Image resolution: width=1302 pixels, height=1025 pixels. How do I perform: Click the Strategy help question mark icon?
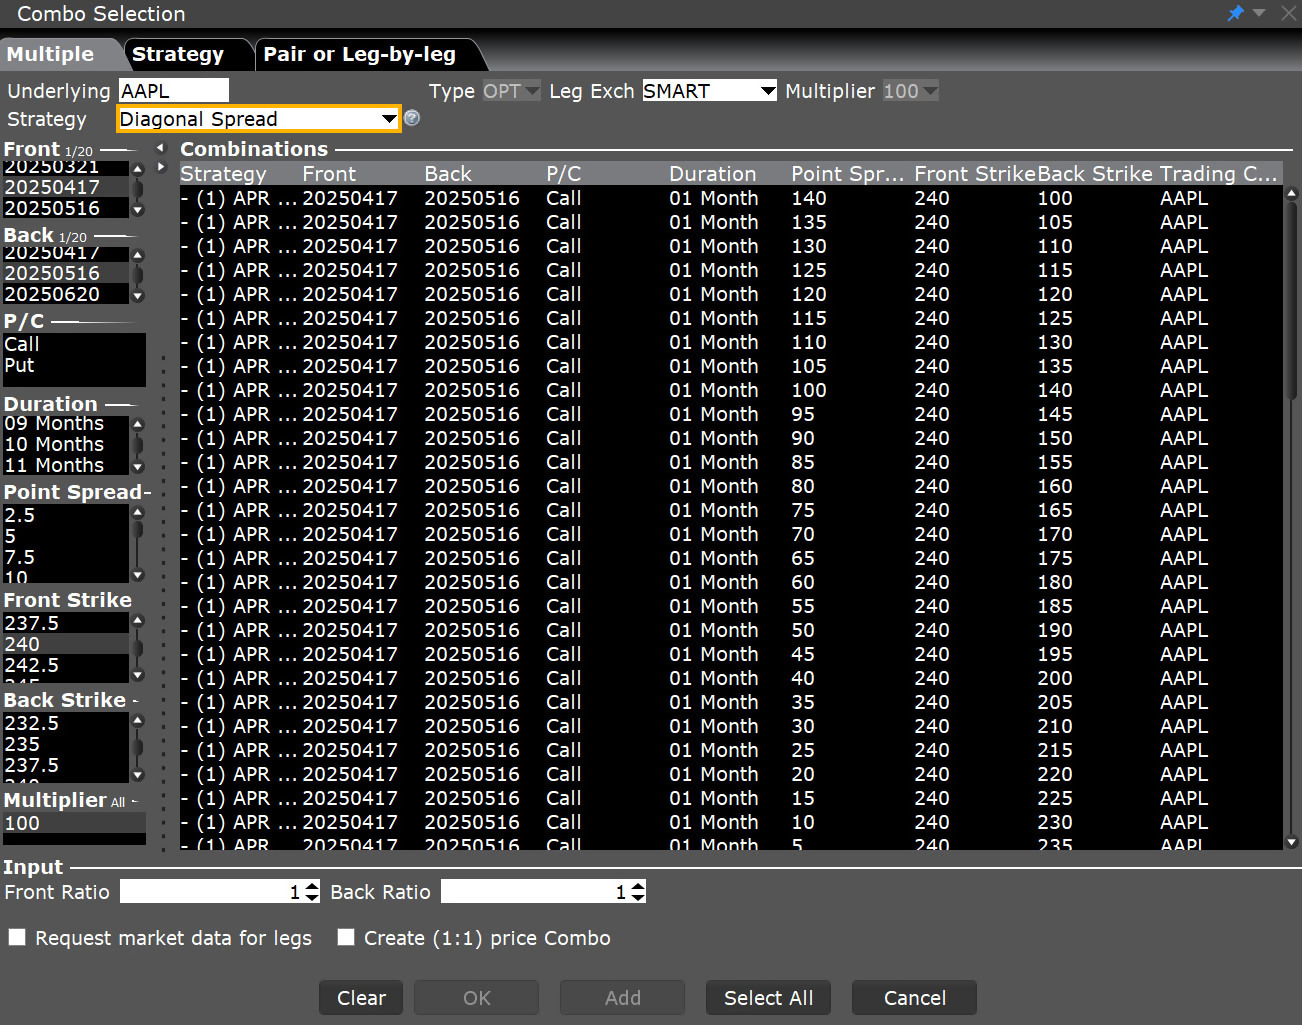tap(412, 118)
